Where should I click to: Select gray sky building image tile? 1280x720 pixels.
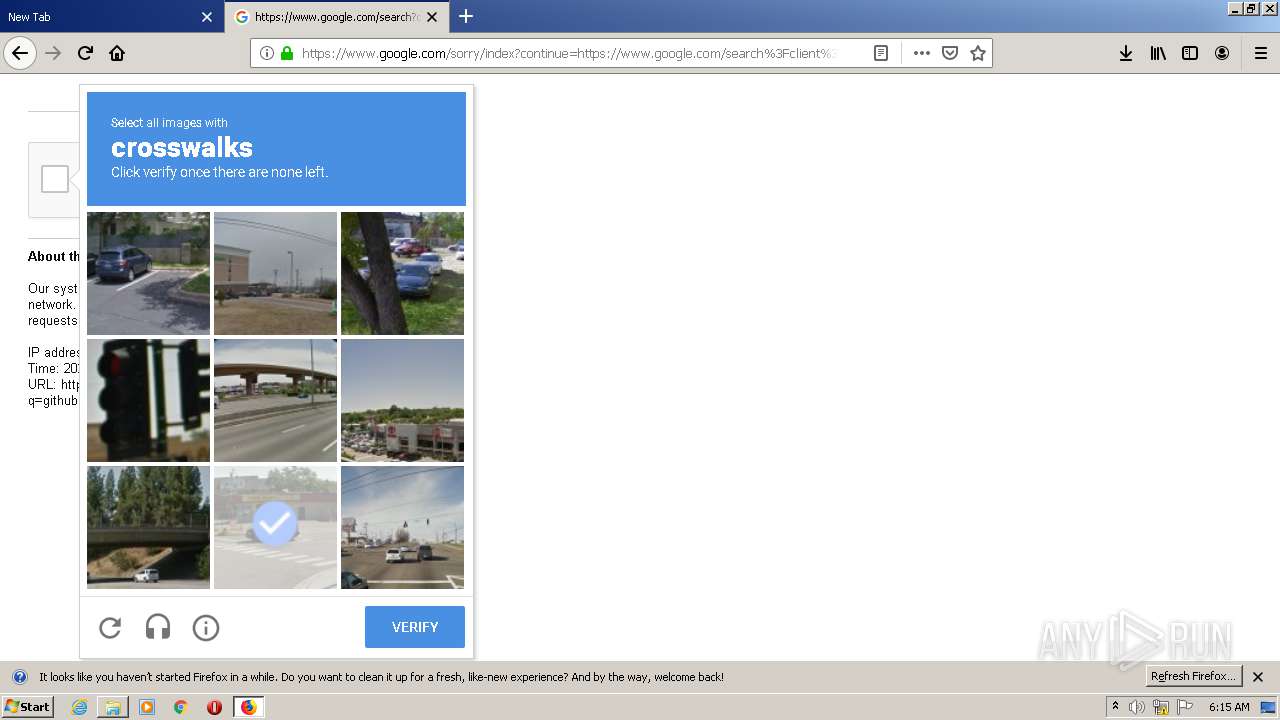pos(275,273)
